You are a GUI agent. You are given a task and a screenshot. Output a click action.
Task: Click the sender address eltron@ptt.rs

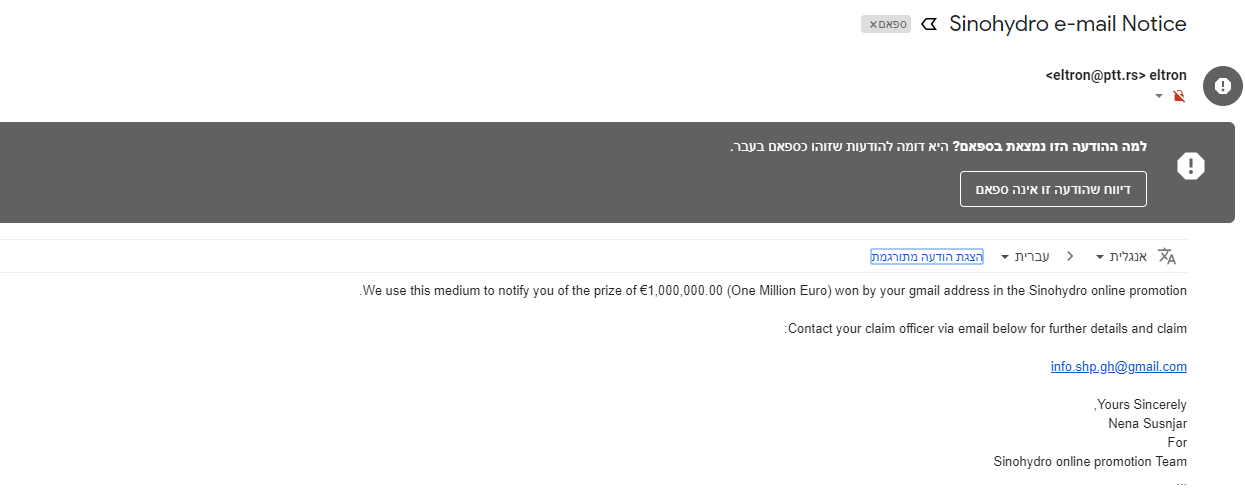[x=1094, y=75]
